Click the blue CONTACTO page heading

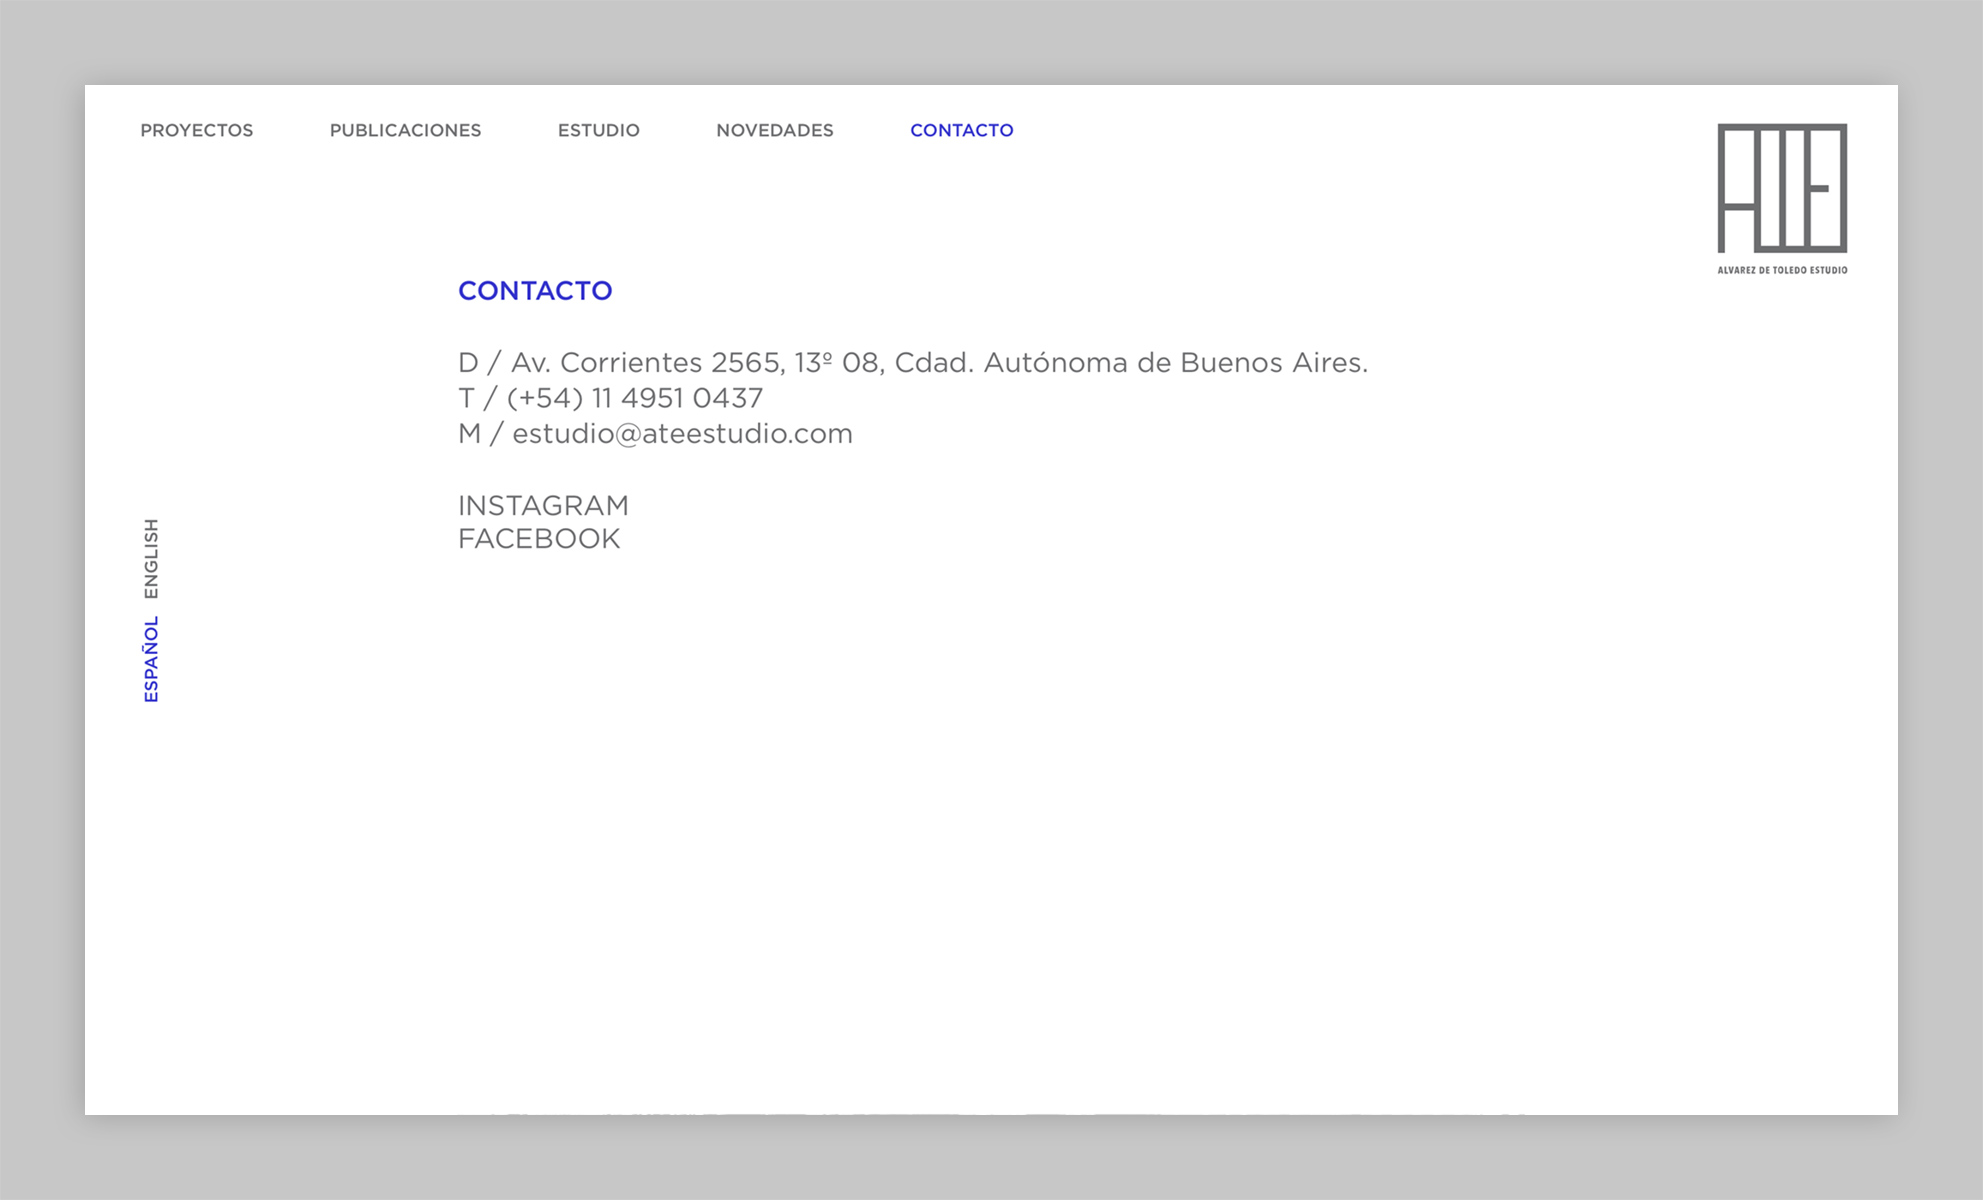coord(535,291)
